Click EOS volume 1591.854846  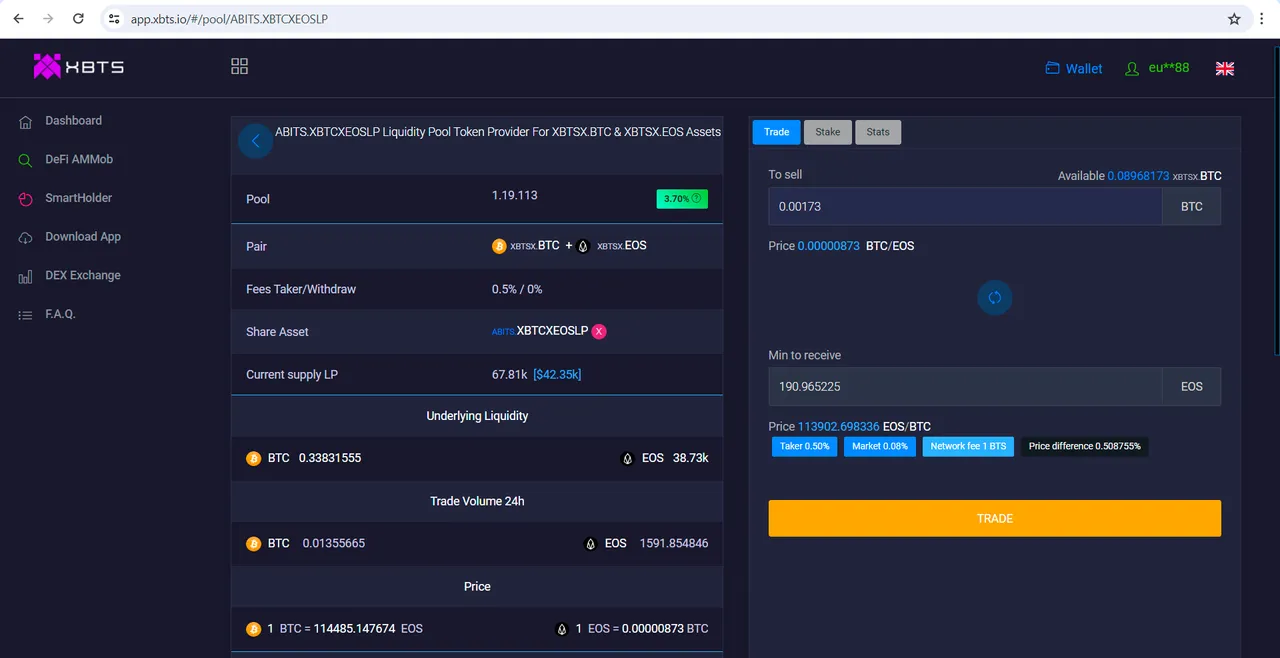pos(674,544)
